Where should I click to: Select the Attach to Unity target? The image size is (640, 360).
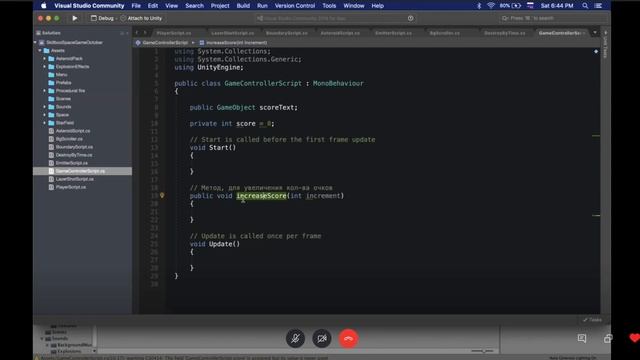141,18
